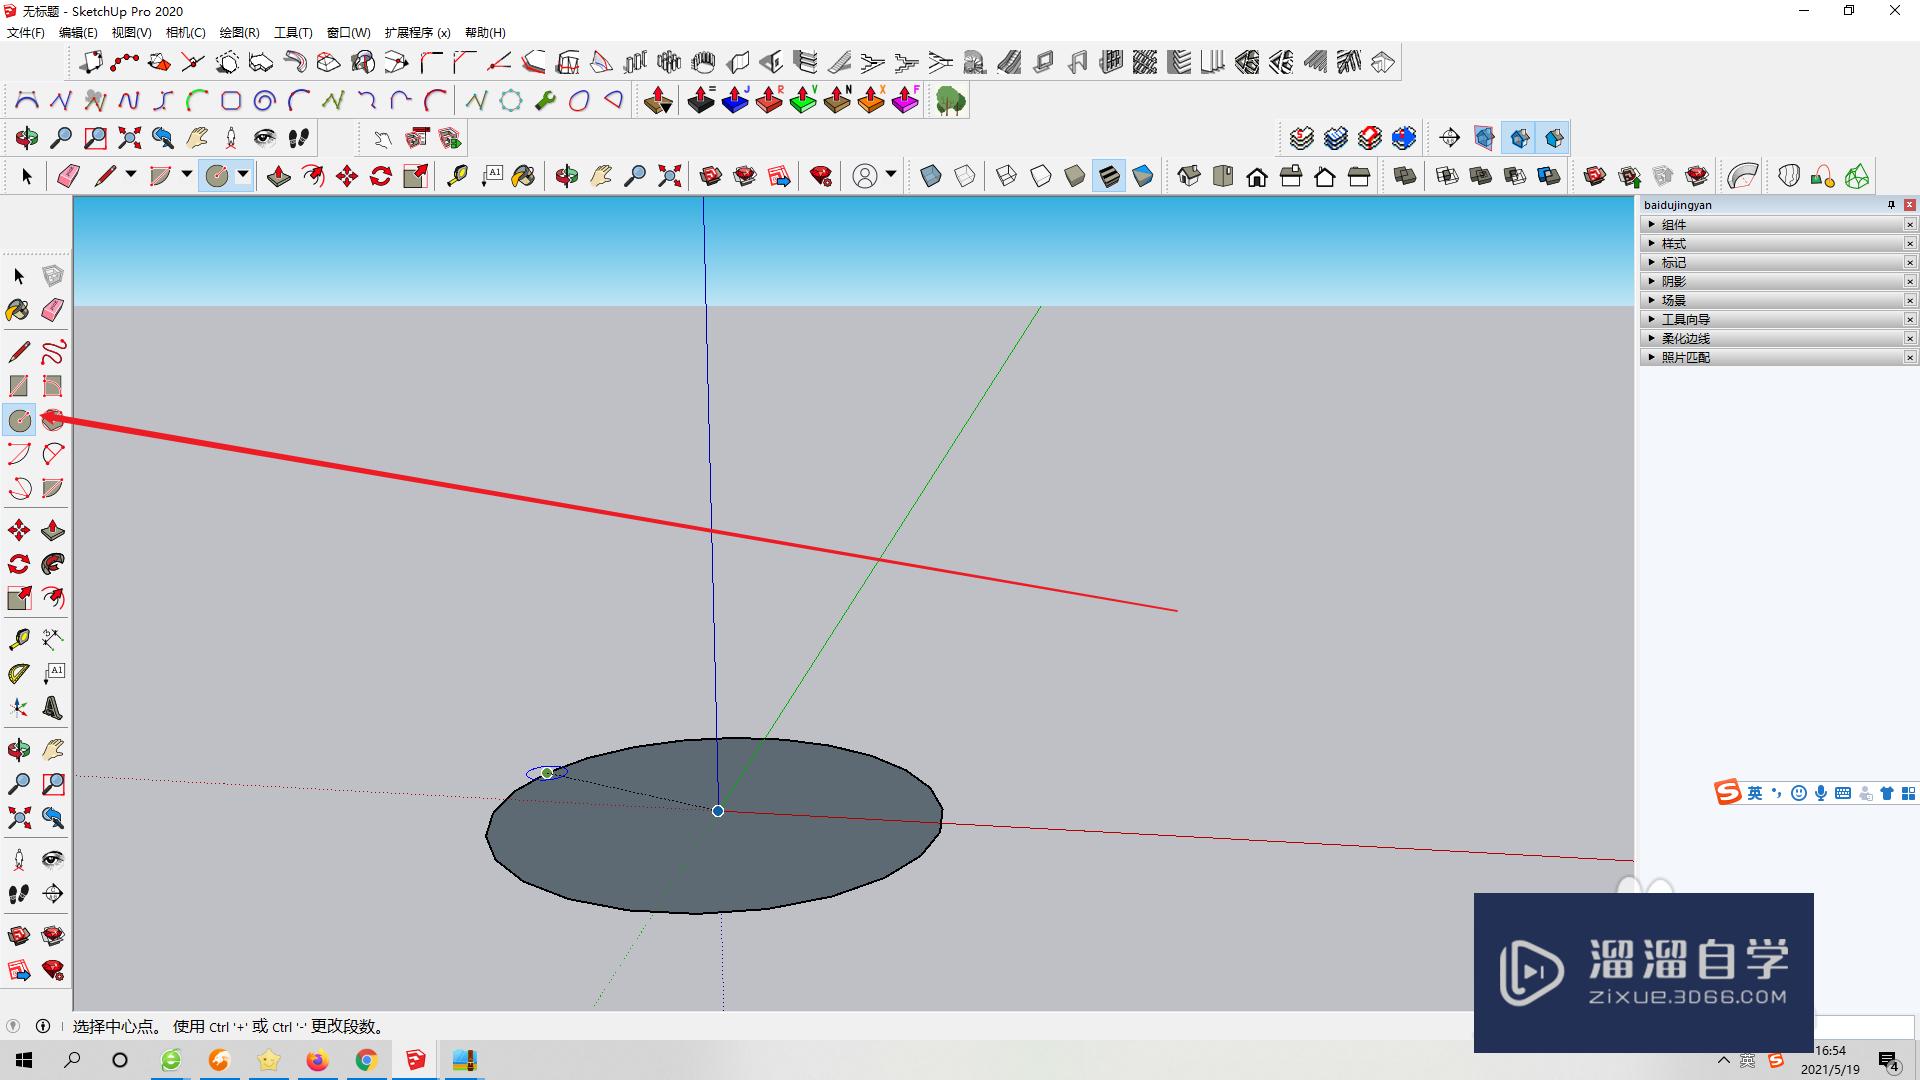Enable Shaded With Textures style
Viewport: 1920px width, 1080px height.
[1109, 176]
